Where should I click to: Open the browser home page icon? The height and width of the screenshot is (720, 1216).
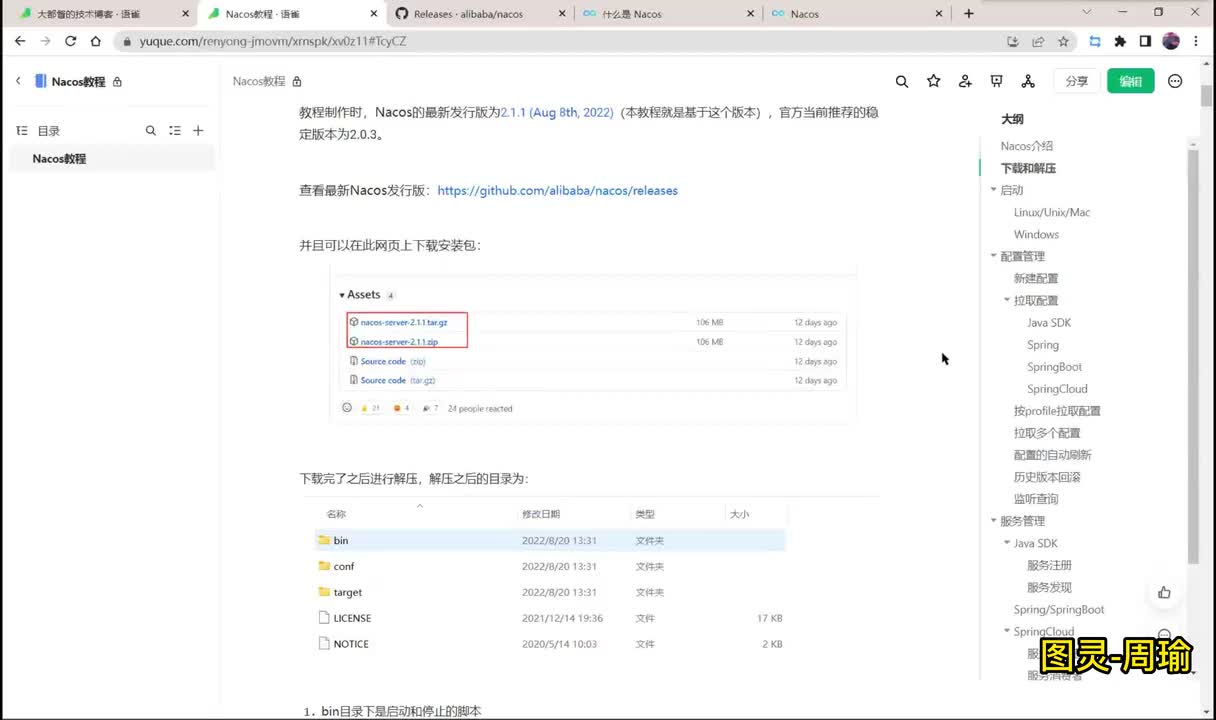[95, 41]
